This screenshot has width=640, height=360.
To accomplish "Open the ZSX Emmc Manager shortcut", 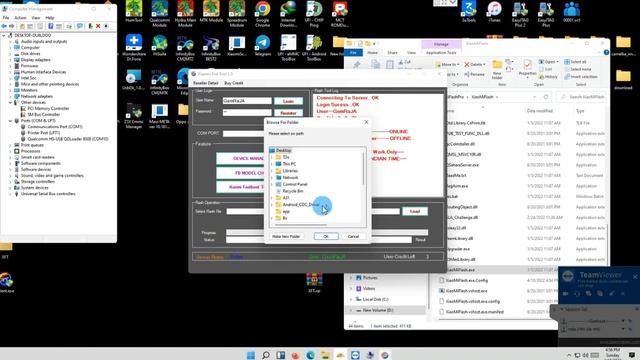I will (134, 116).
